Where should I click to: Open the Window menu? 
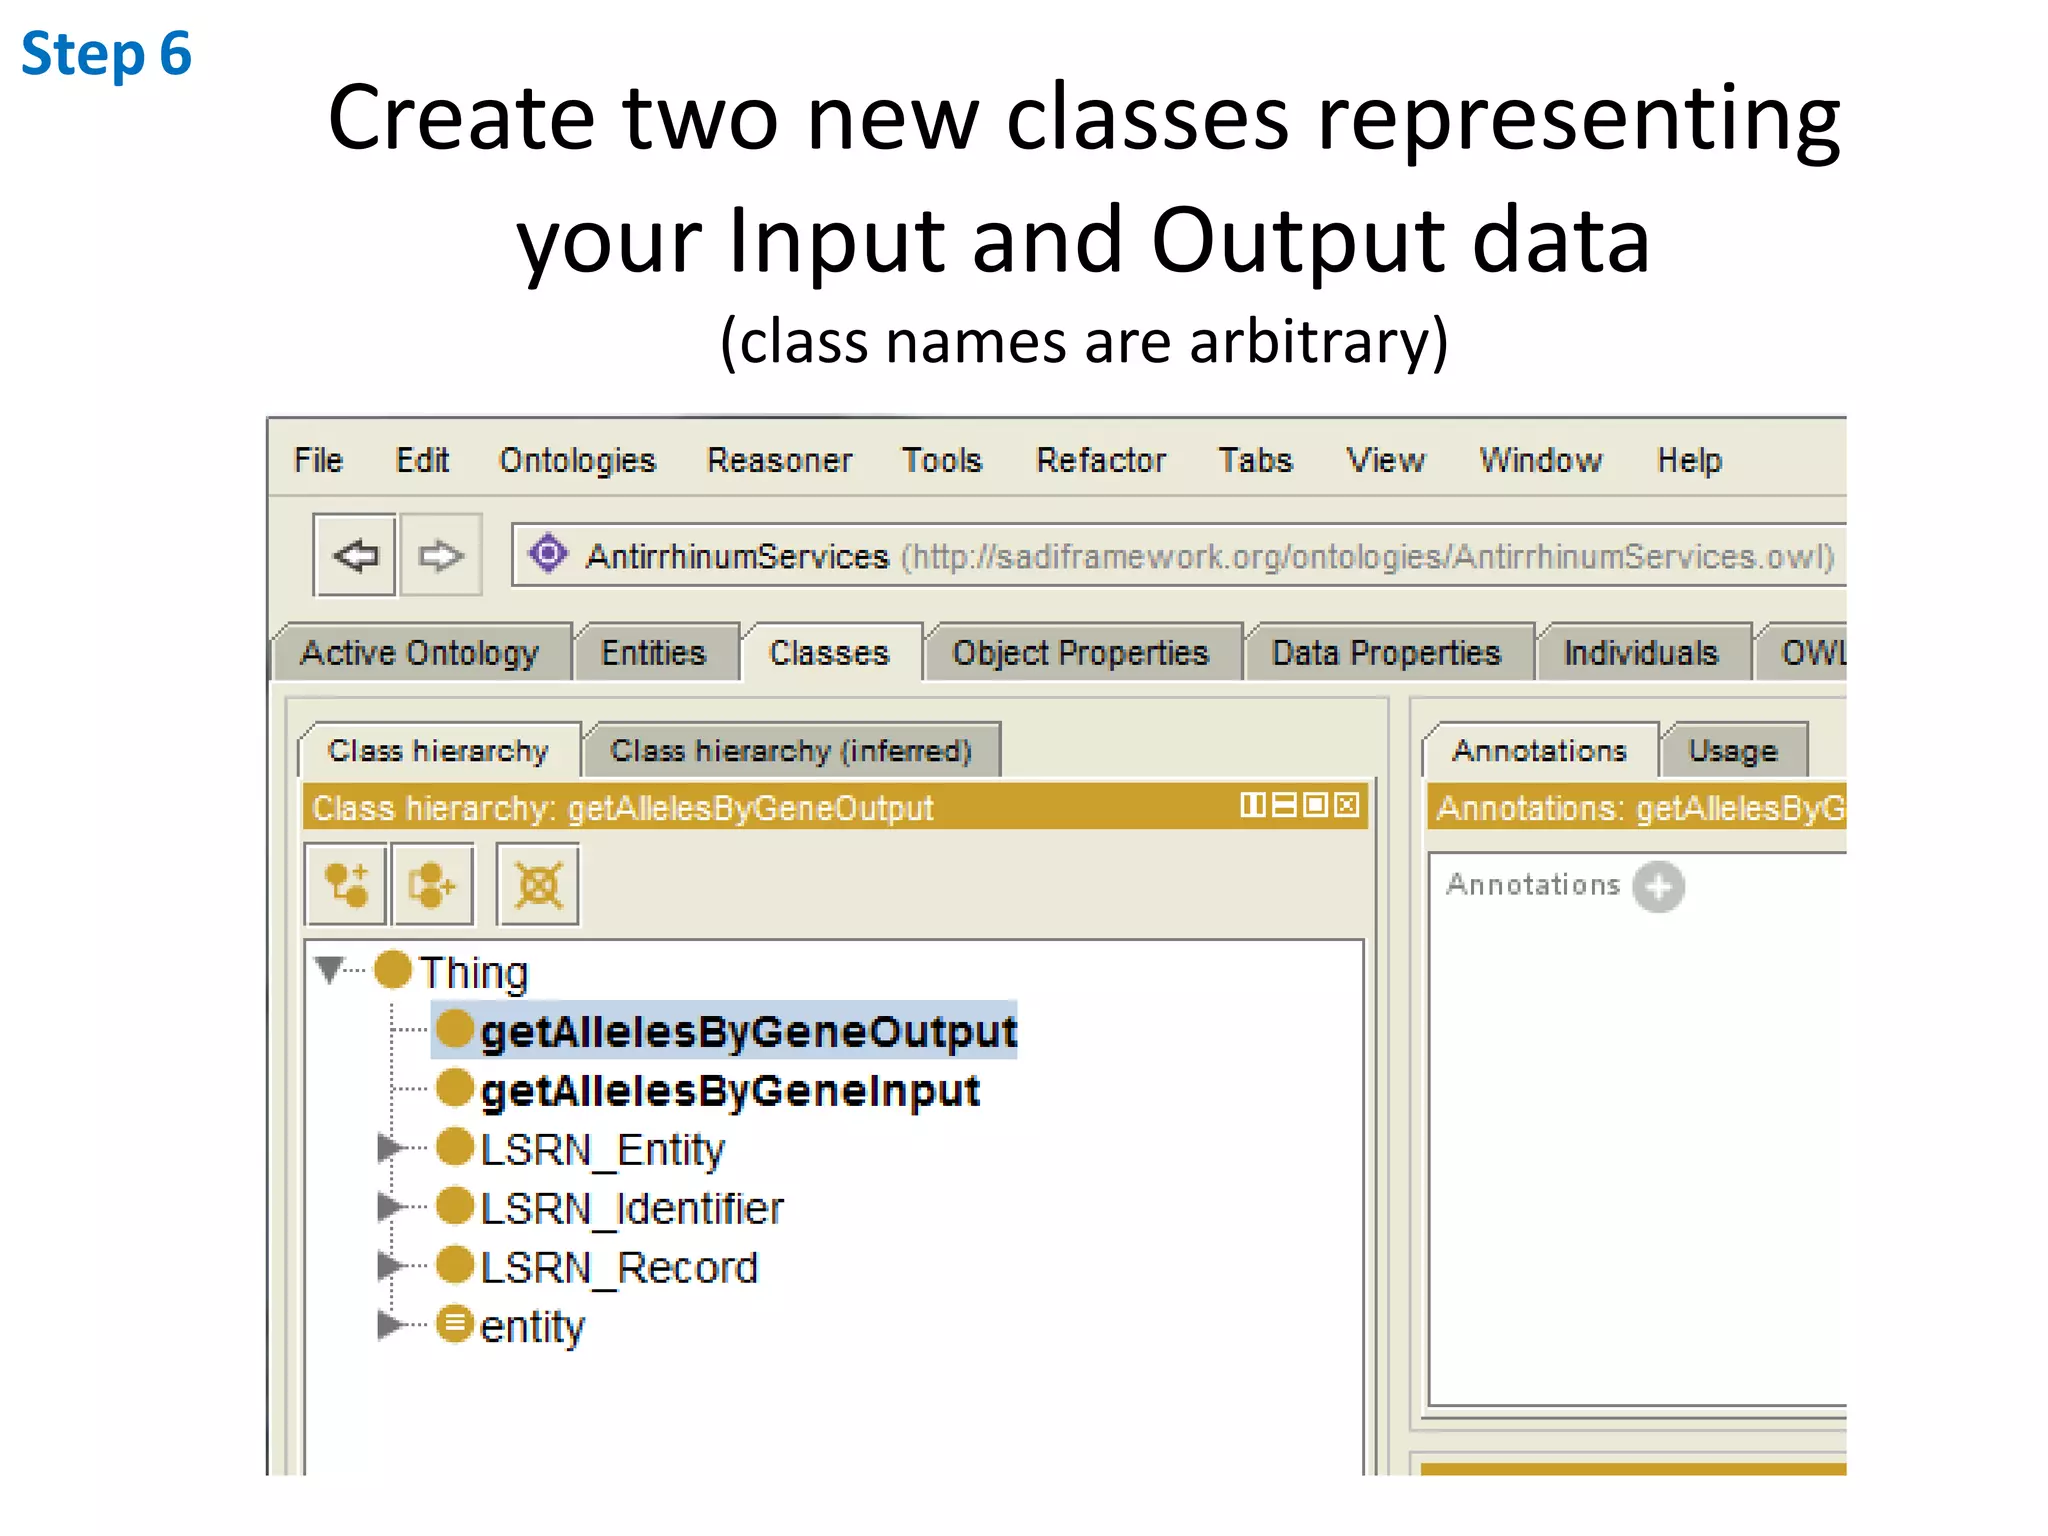pos(1541,460)
